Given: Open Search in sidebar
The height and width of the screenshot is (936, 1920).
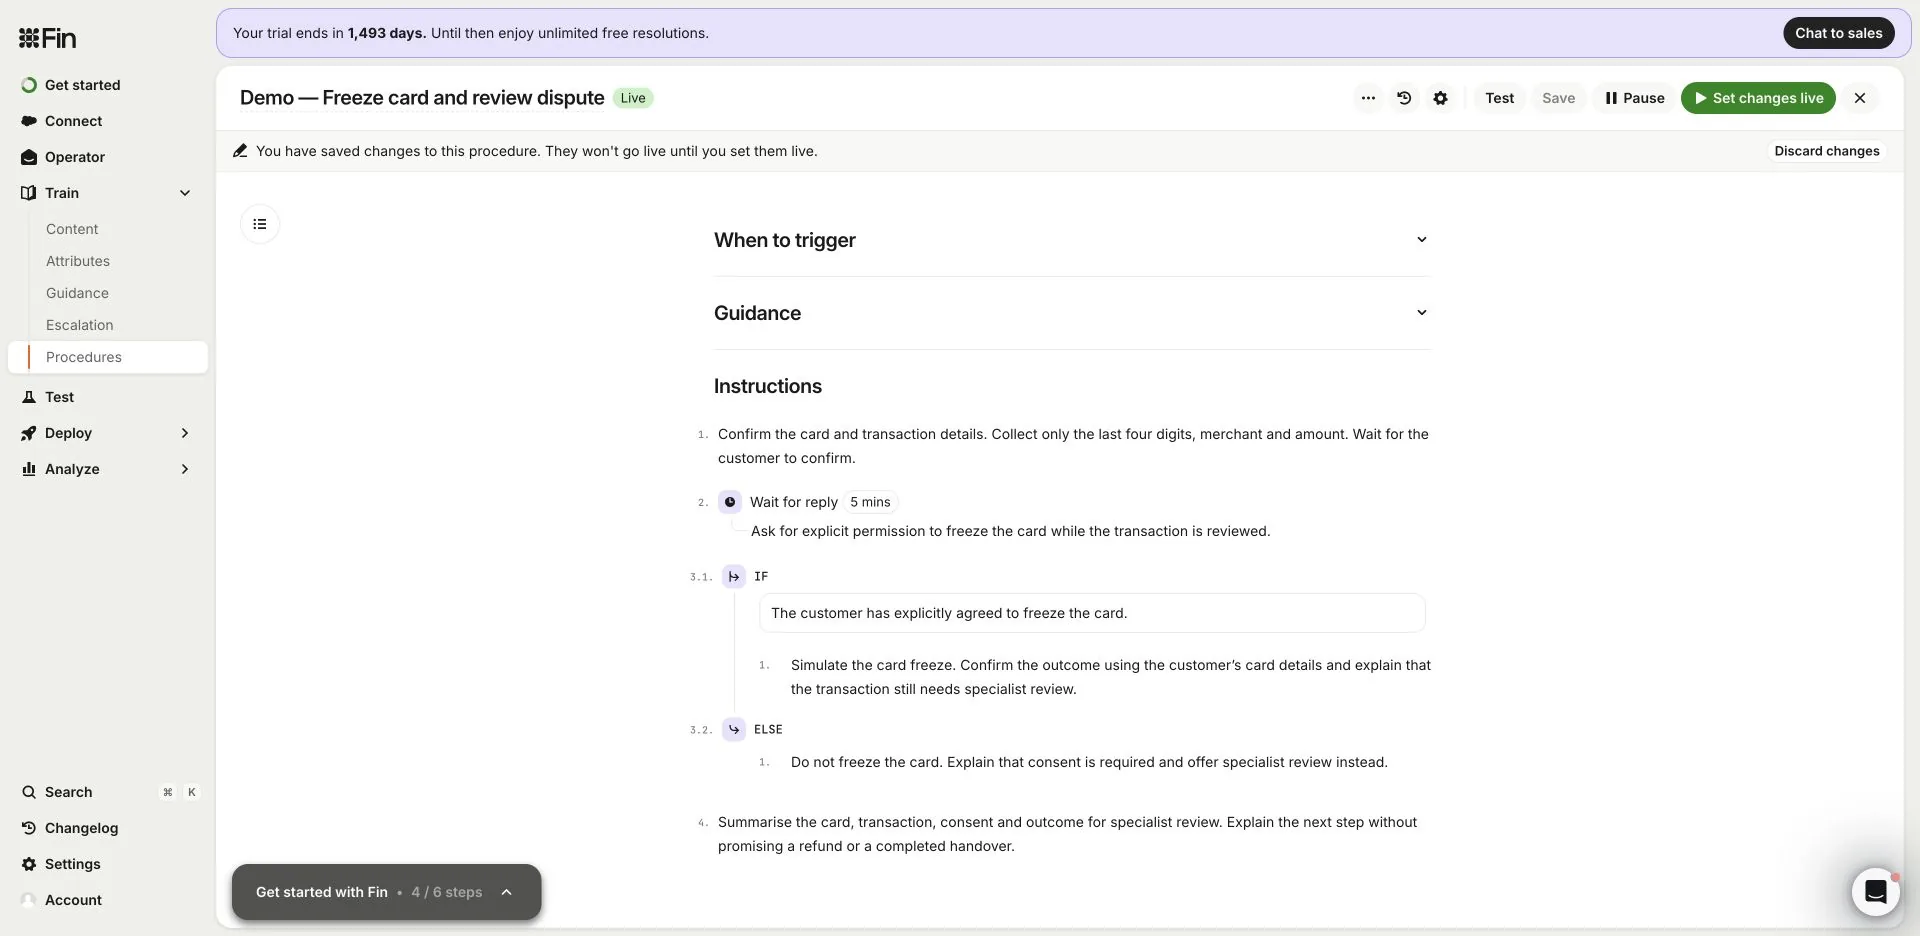Looking at the screenshot, I should (108, 792).
